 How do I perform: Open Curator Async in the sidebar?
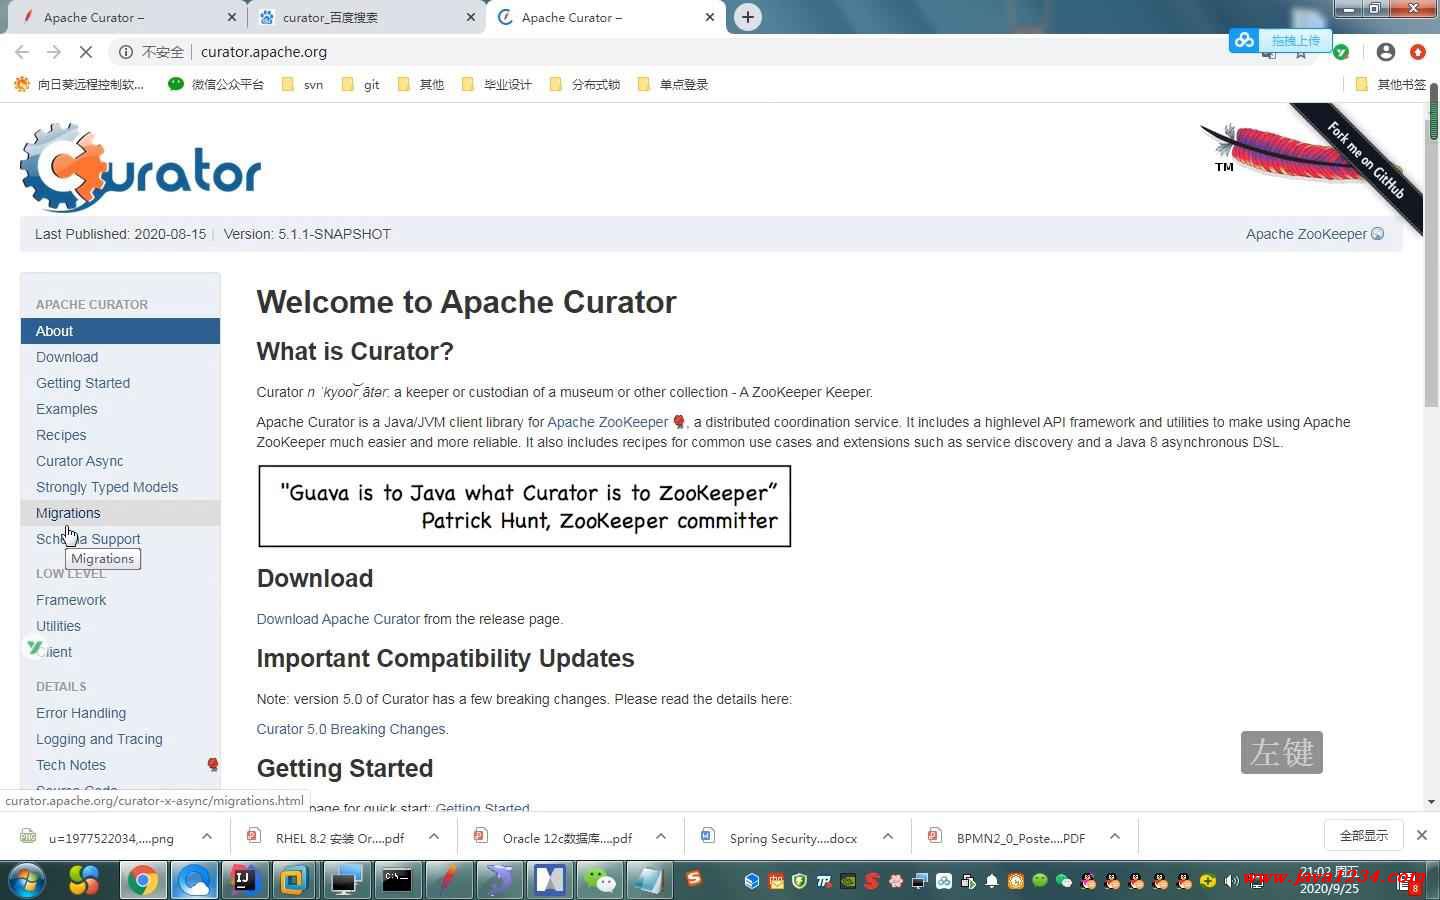80,461
